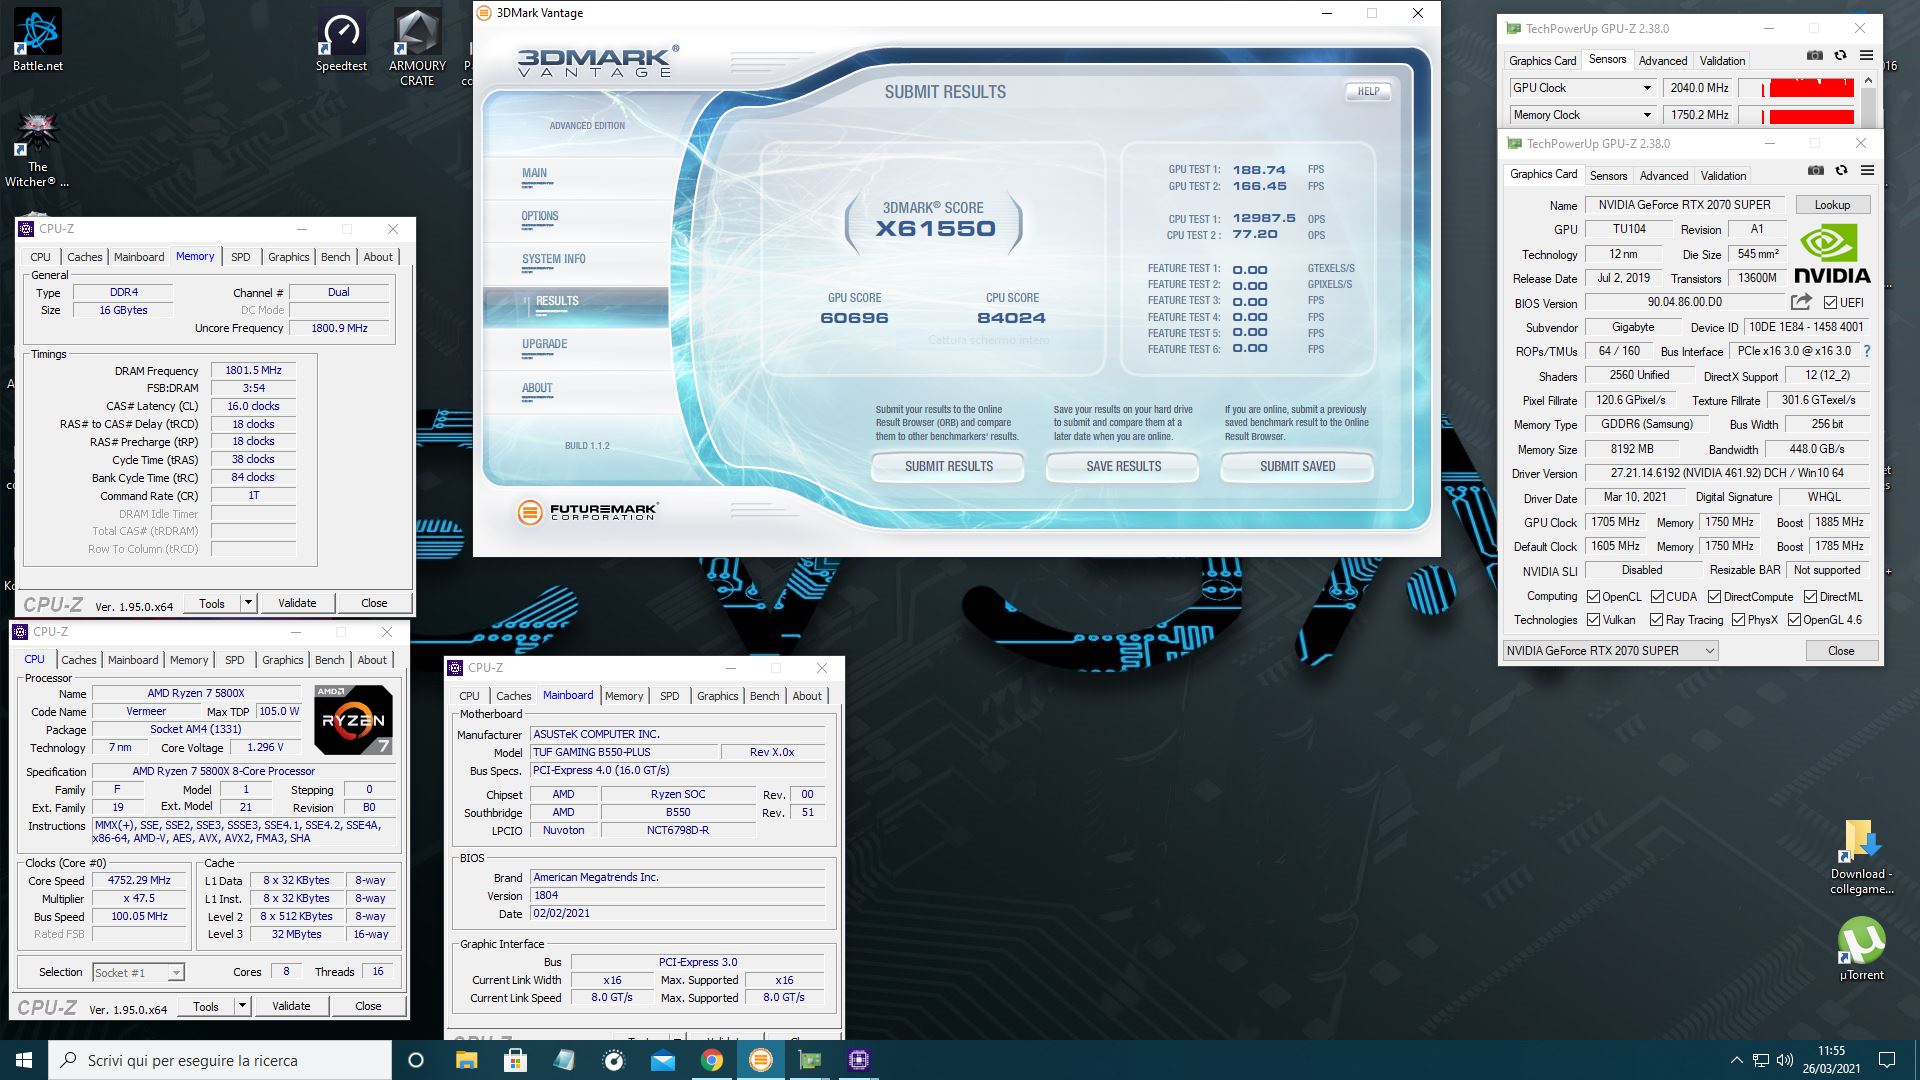Open the hamburger menu in the GPU-Z Sensors window

click(x=1866, y=56)
